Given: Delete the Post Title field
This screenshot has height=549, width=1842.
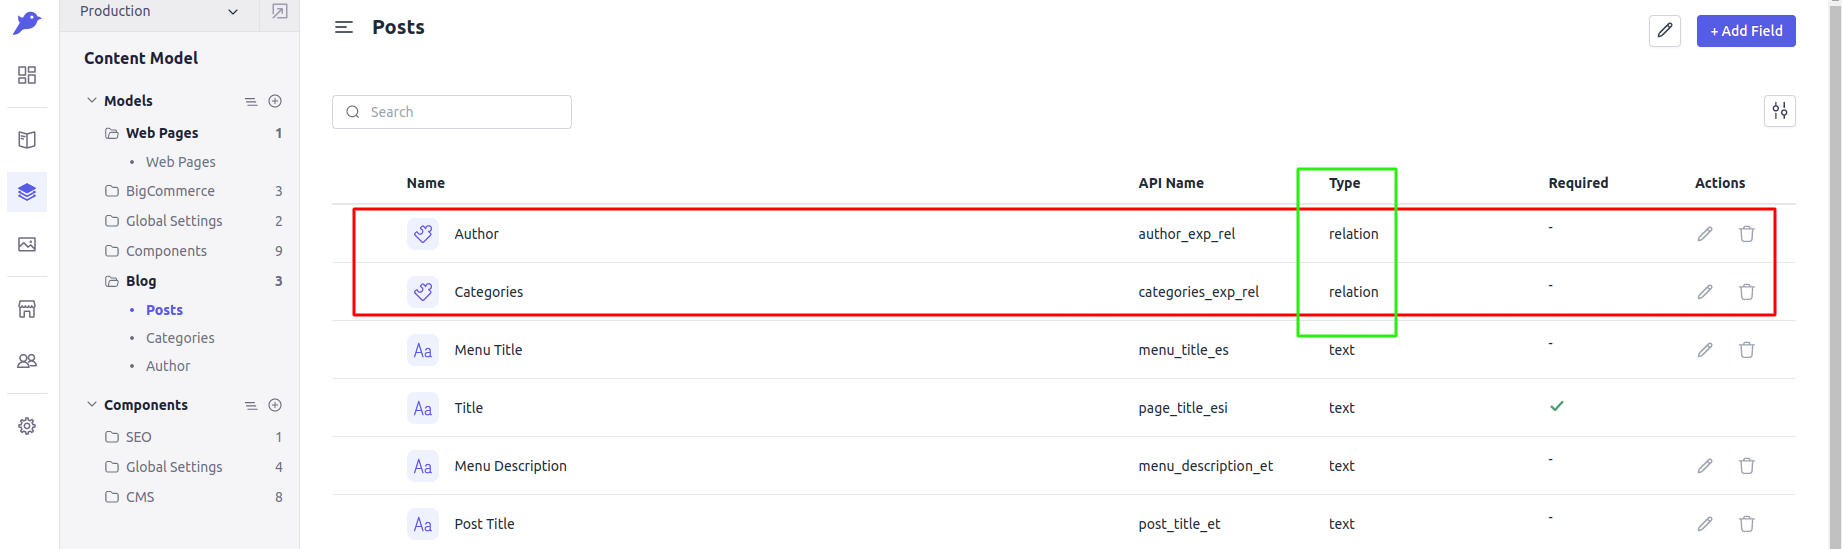Looking at the screenshot, I should (1747, 524).
